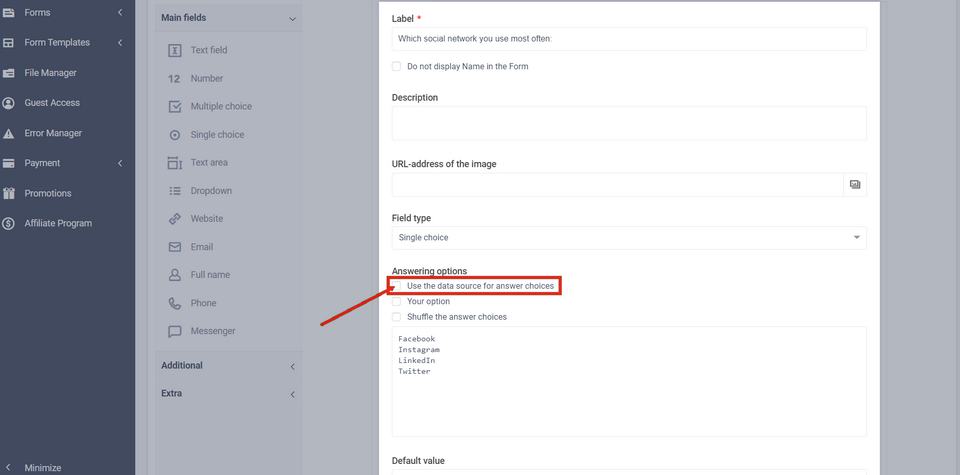Open image browser next to URL field

pyautogui.click(x=855, y=184)
